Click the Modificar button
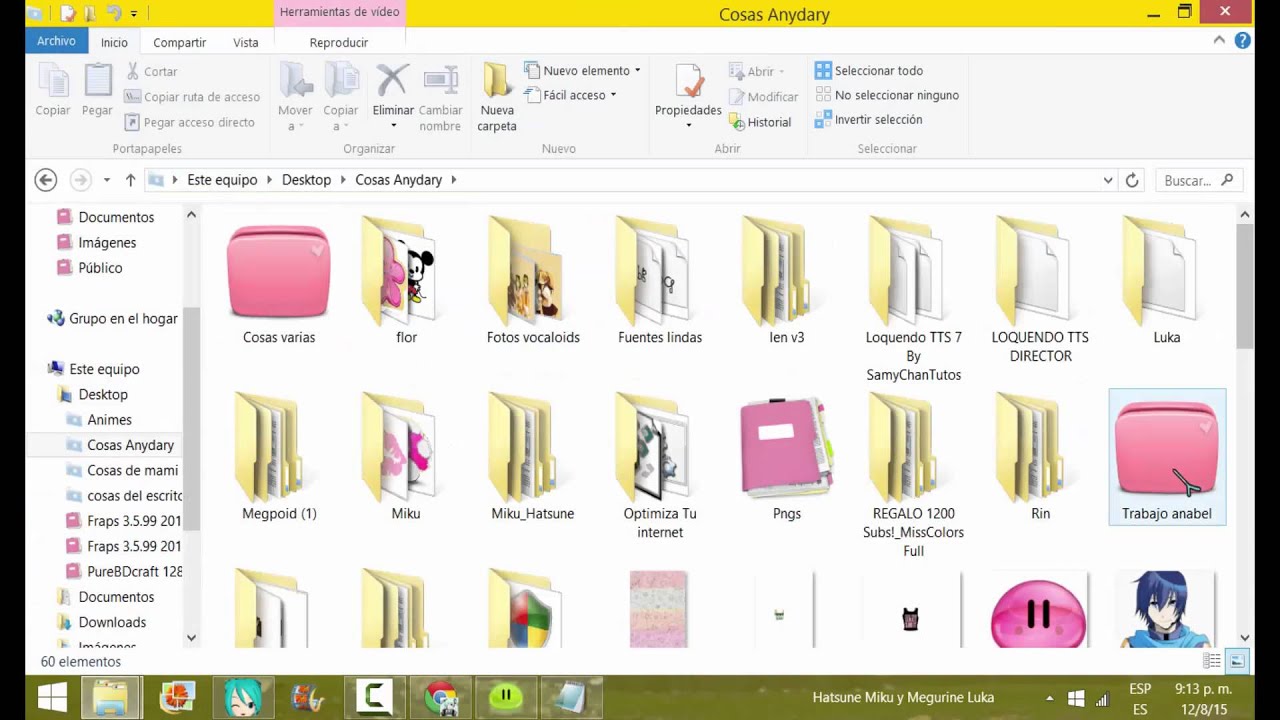1280x720 pixels. coord(763,97)
